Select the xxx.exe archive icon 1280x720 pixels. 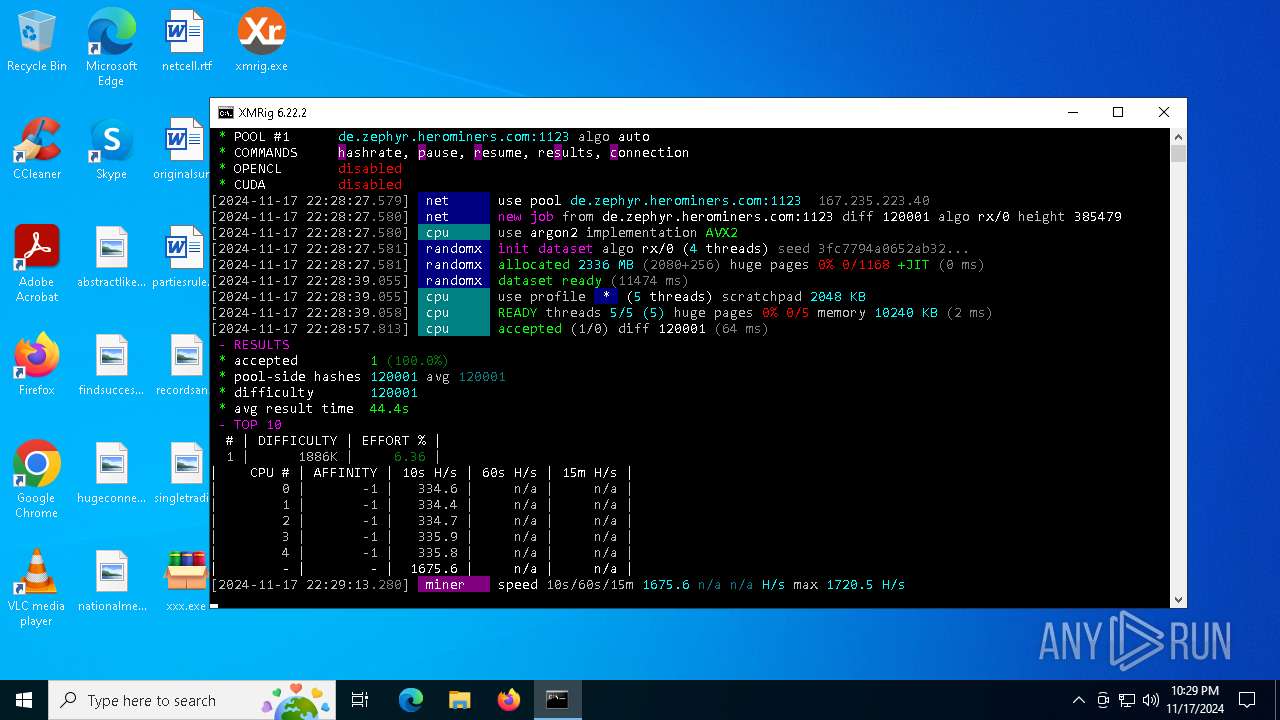click(x=186, y=582)
